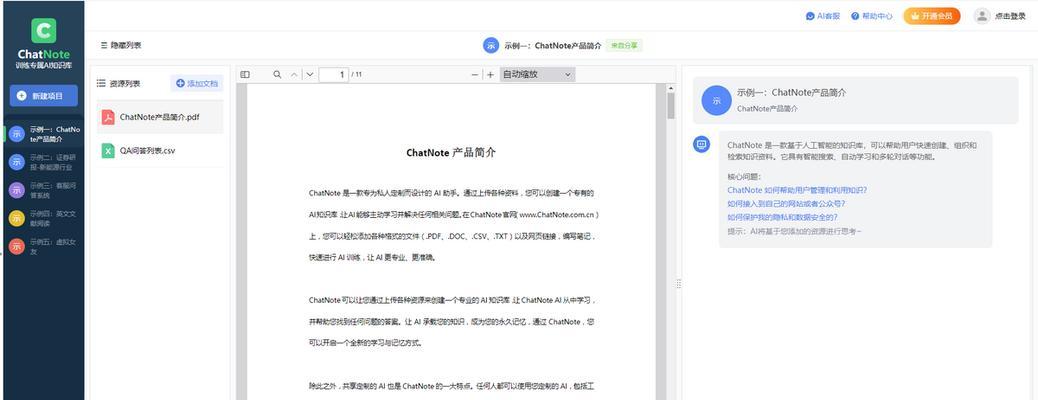Open AI客服 support
This screenshot has height=400, width=1038.
(823, 16)
